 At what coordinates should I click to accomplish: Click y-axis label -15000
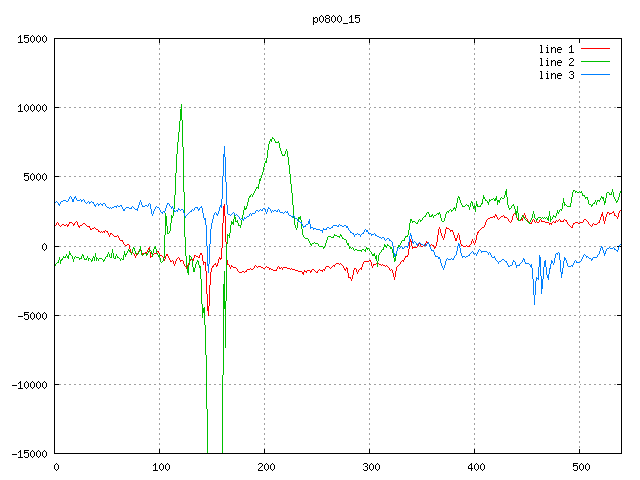coord(29,454)
